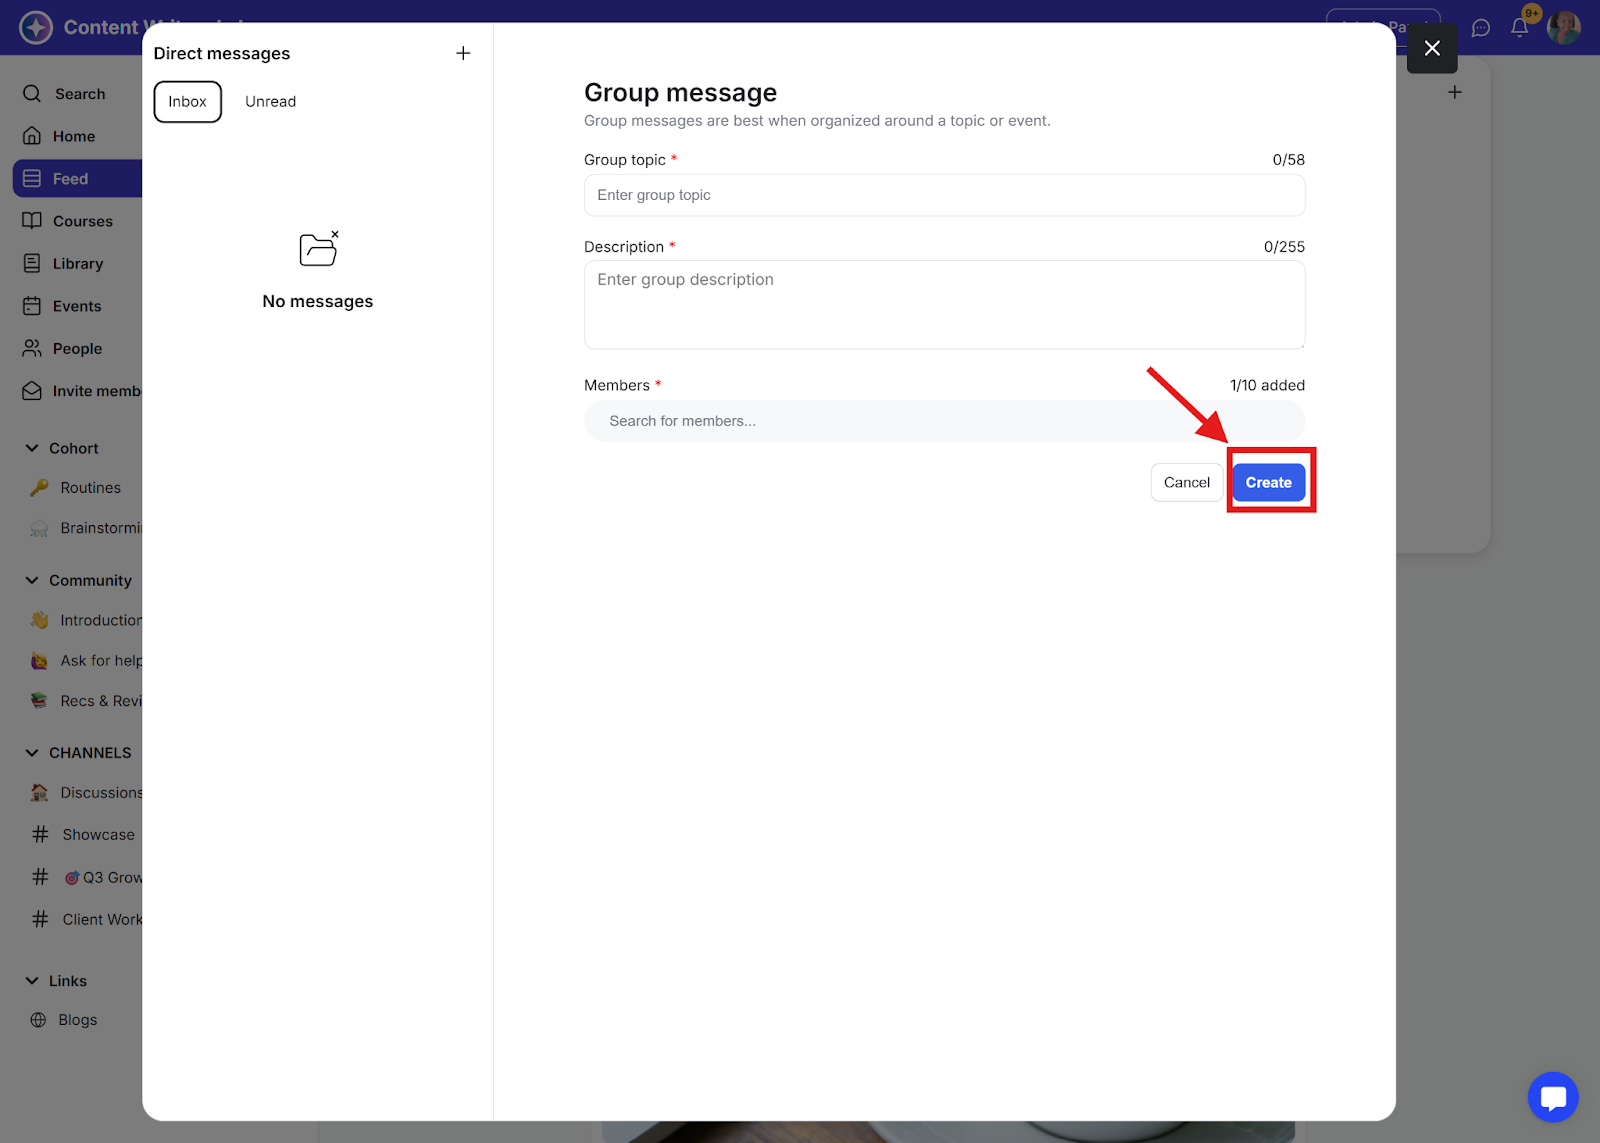Focus the Group topic input field
Screen dimensions: 1600x1143
pos(944,196)
